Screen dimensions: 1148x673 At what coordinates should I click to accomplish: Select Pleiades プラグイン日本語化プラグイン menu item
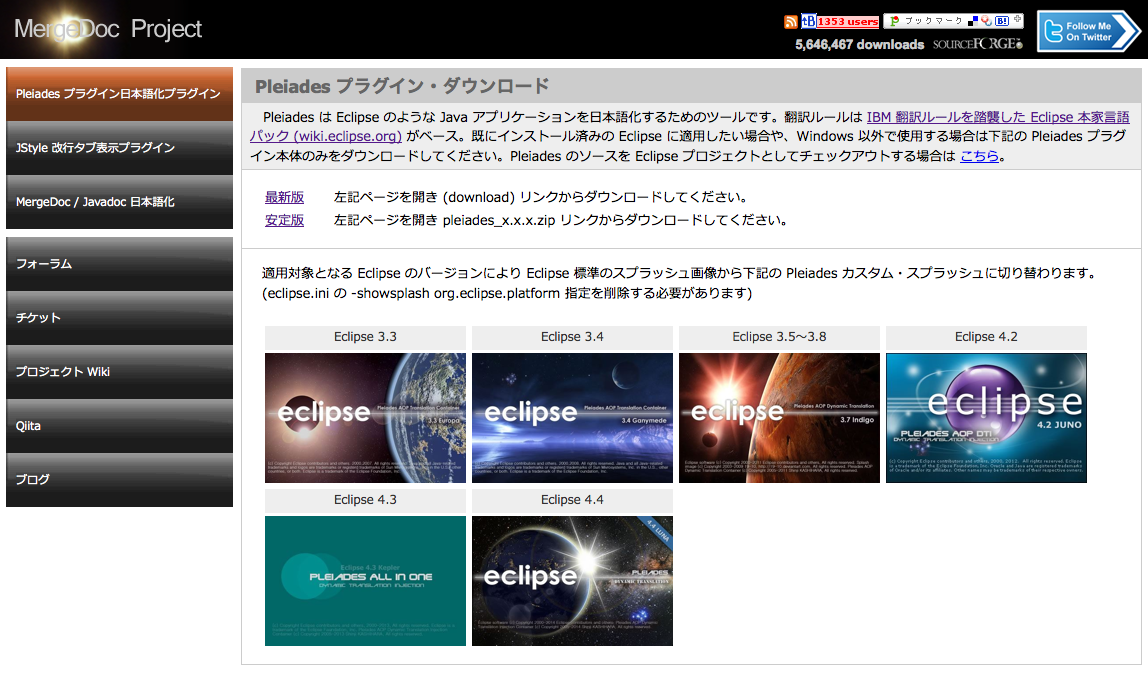119,94
